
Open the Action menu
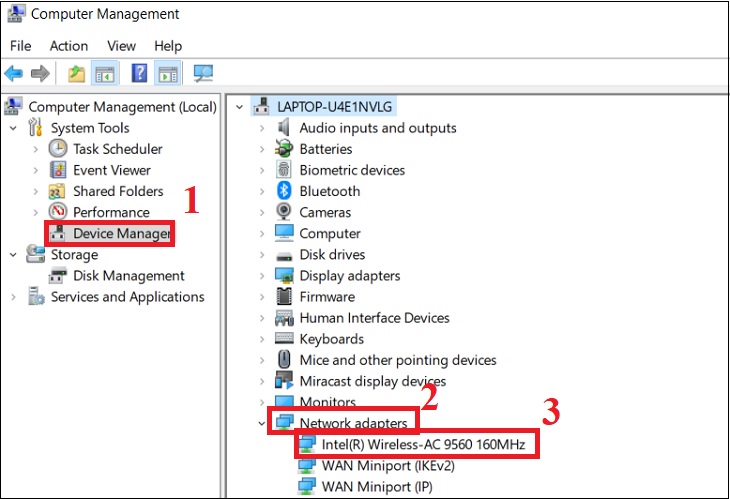pos(69,46)
